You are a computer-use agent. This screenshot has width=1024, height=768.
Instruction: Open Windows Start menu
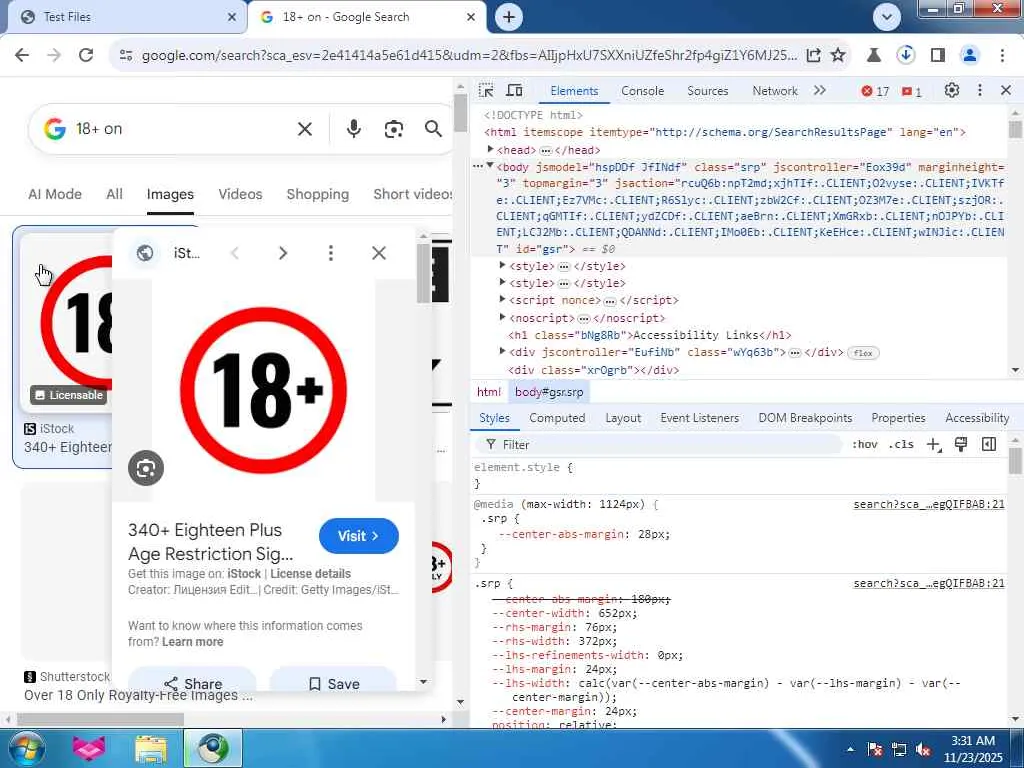pos(25,748)
